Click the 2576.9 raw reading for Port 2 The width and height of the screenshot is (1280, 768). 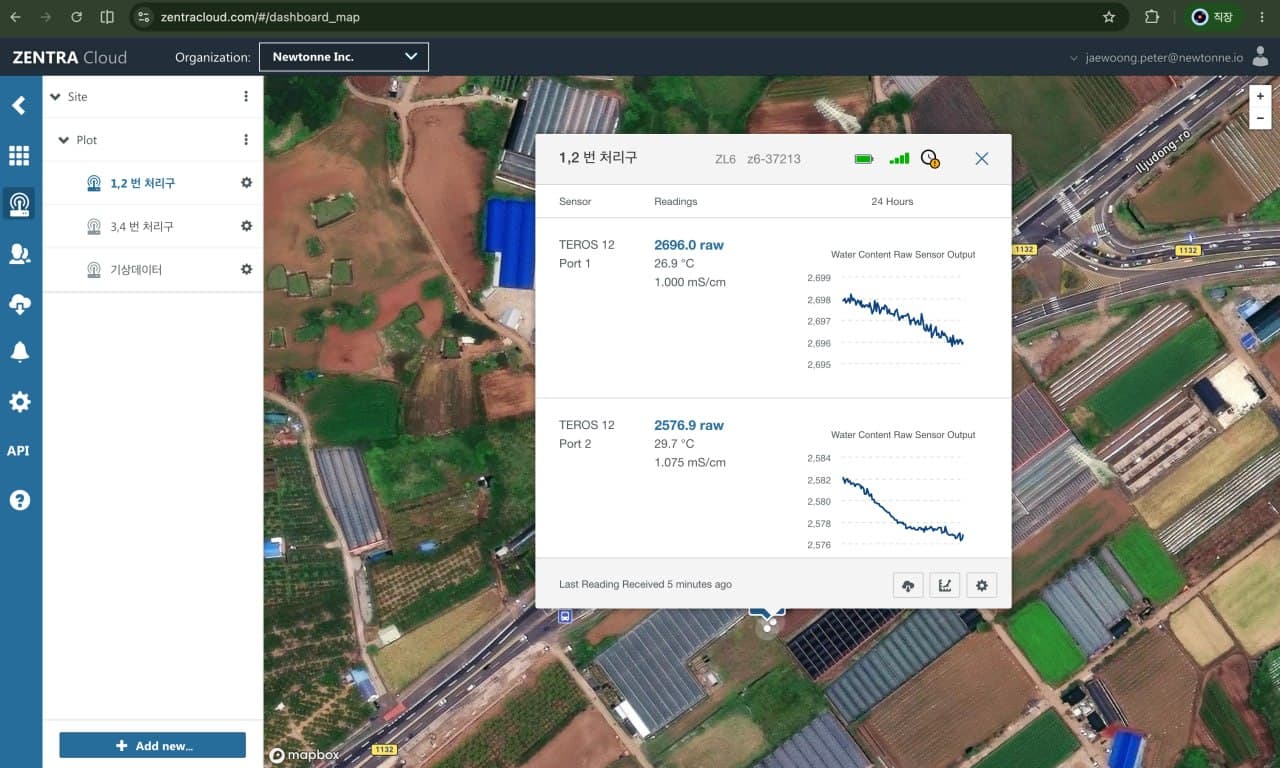pos(689,425)
